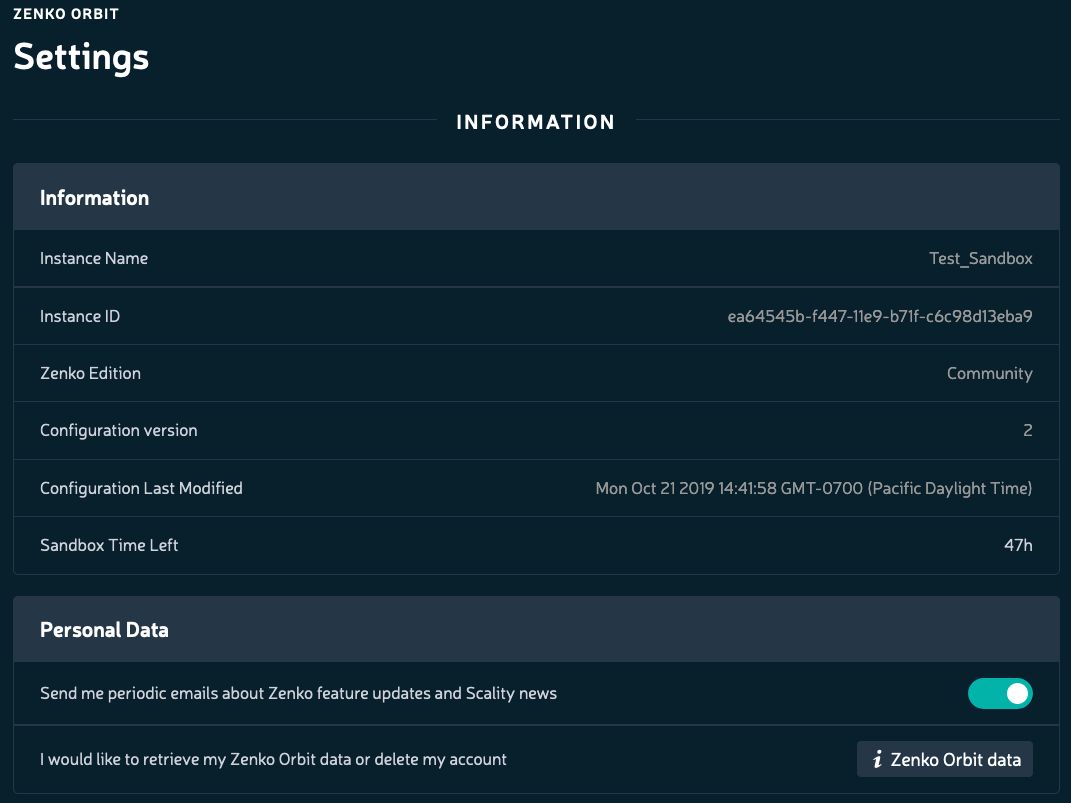Image resolution: width=1071 pixels, height=803 pixels.
Task: Click the Community edition value
Action: pos(990,374)
